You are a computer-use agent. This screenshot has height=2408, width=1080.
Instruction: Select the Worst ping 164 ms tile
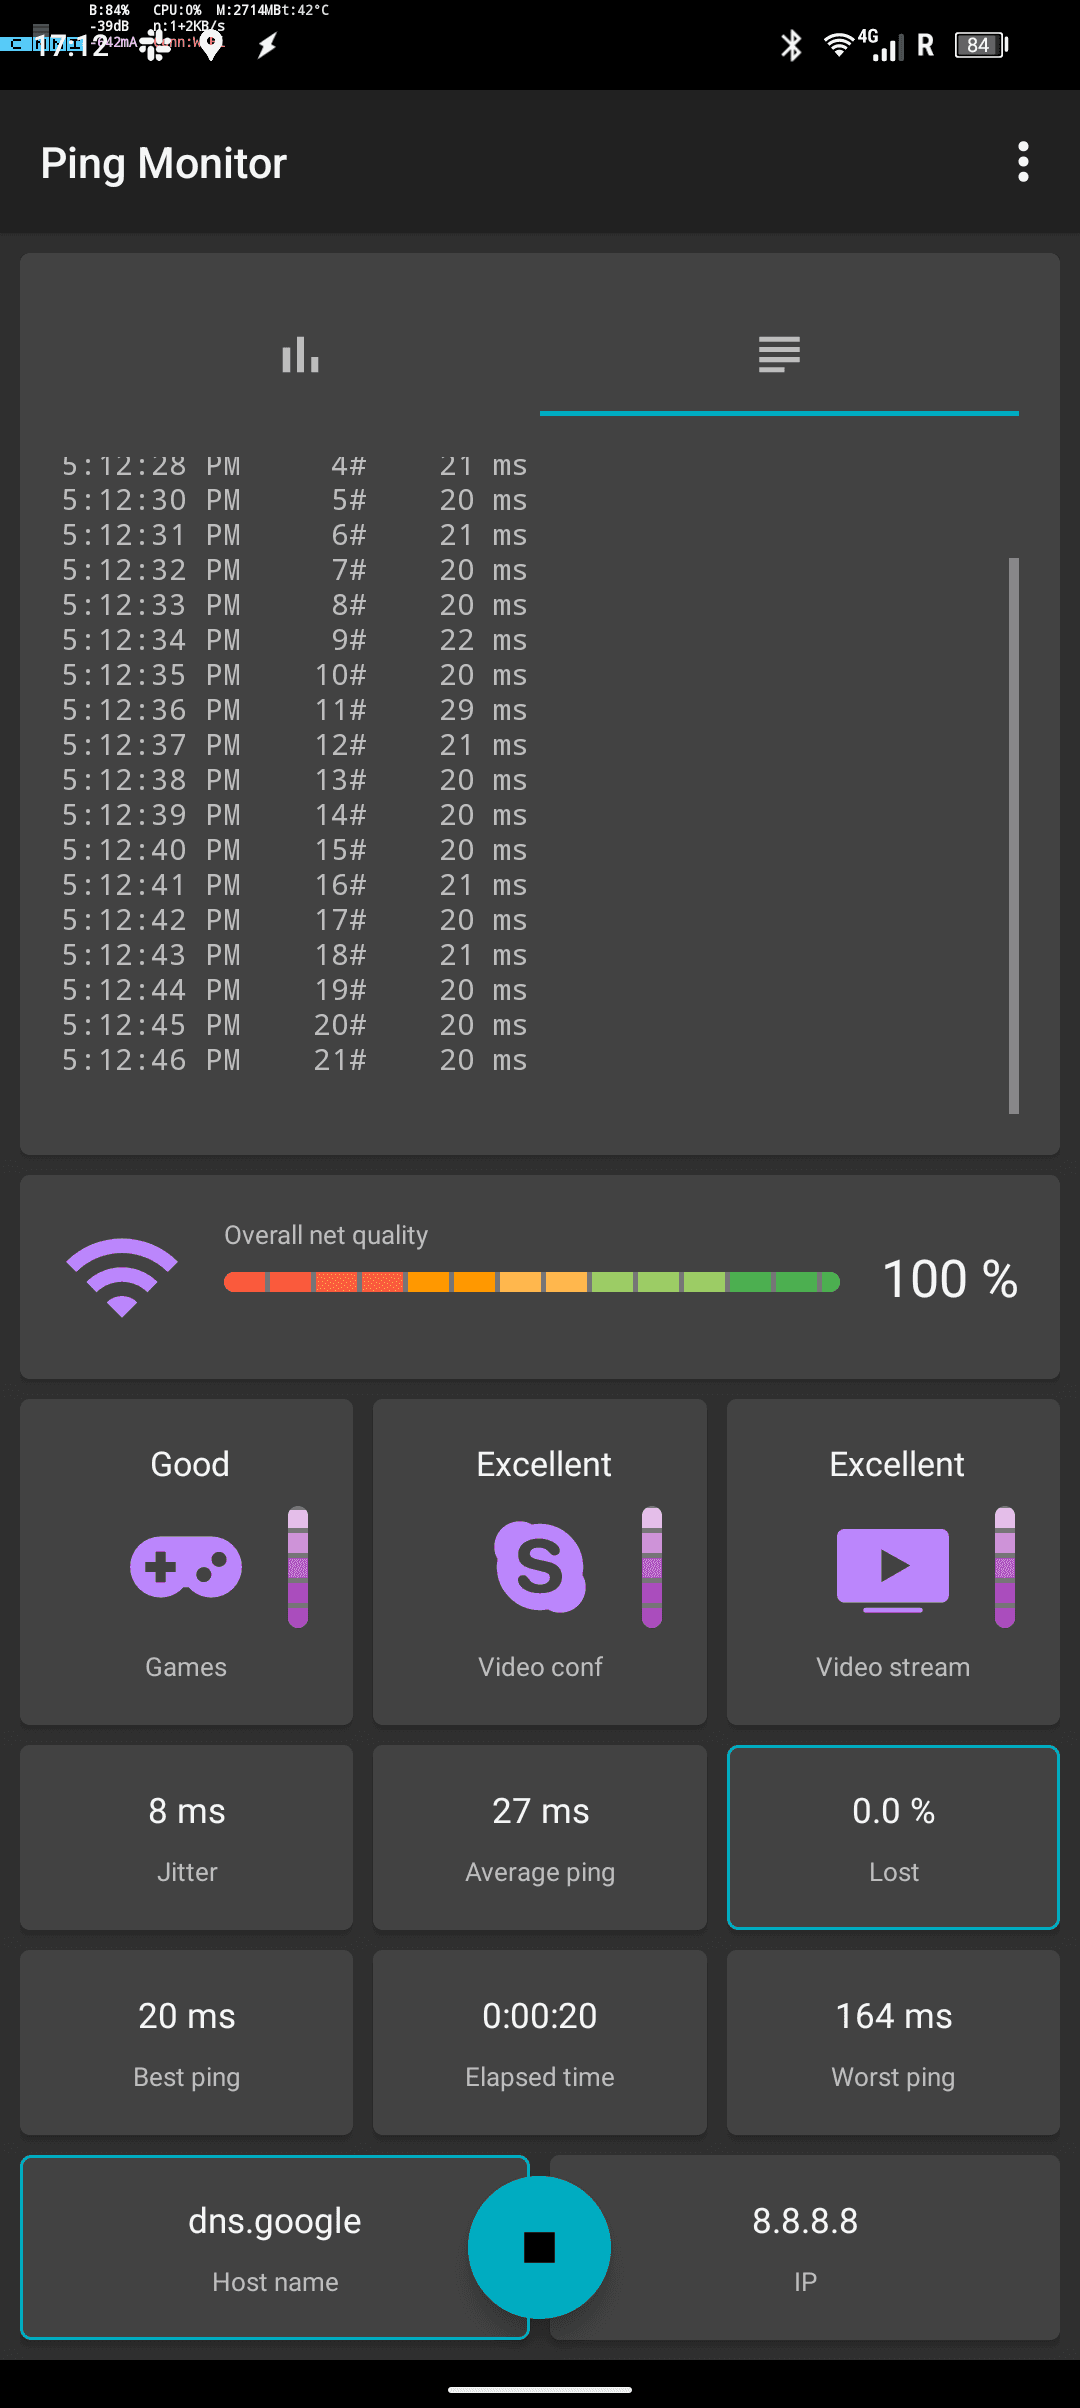click(893, 2042)
